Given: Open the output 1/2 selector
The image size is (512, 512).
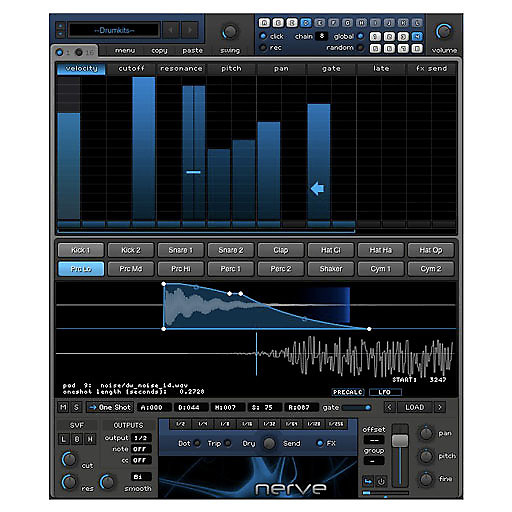Looking at the screenshot, I should [x=141, y=438].
